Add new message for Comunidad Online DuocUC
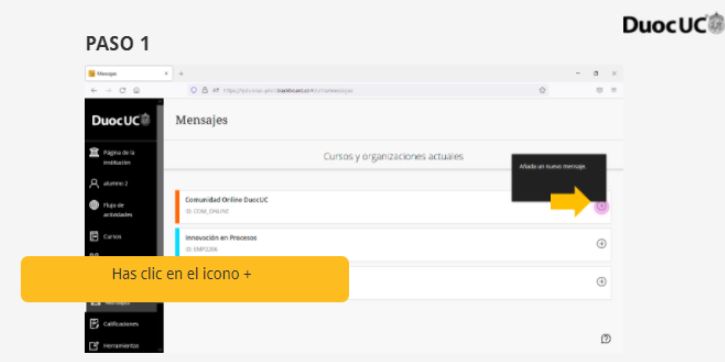Viewport: 725px width, 362px height. pos(601,207)
